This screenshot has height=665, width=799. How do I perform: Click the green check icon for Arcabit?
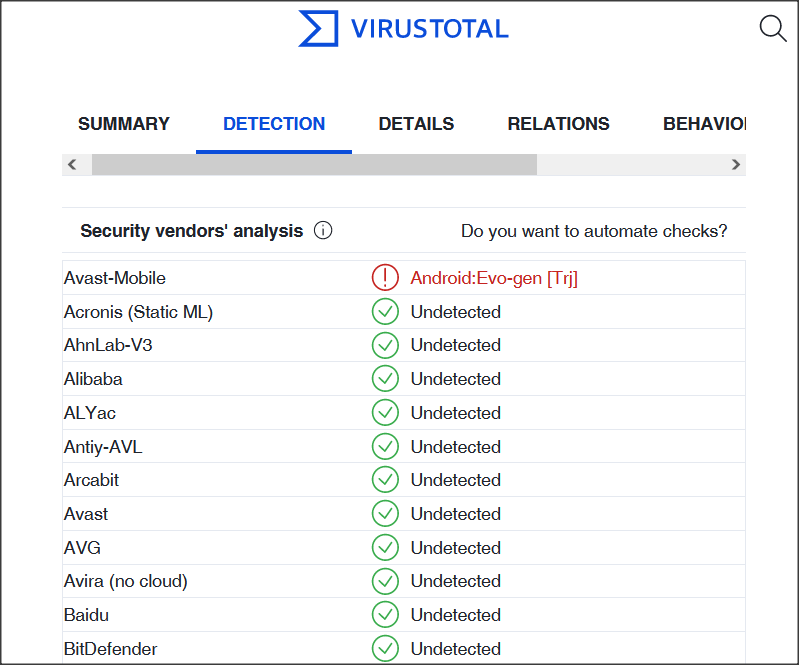pyautogui.click(x=385, y=480)
